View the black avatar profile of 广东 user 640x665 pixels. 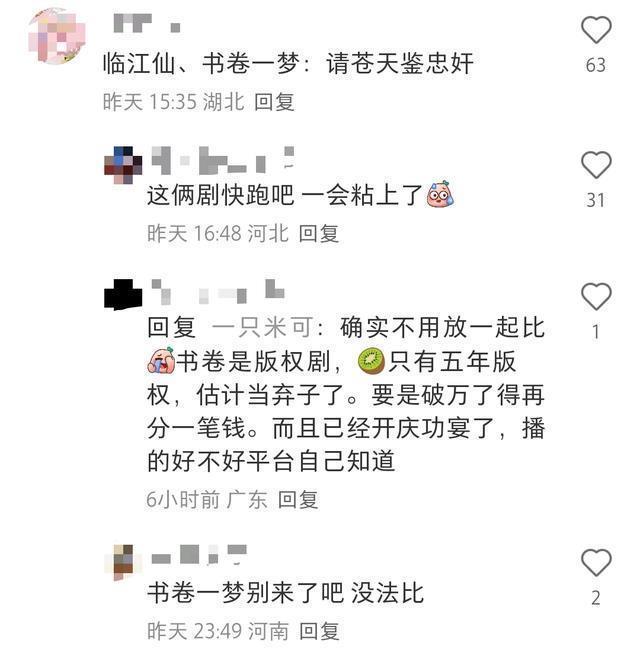123,294
